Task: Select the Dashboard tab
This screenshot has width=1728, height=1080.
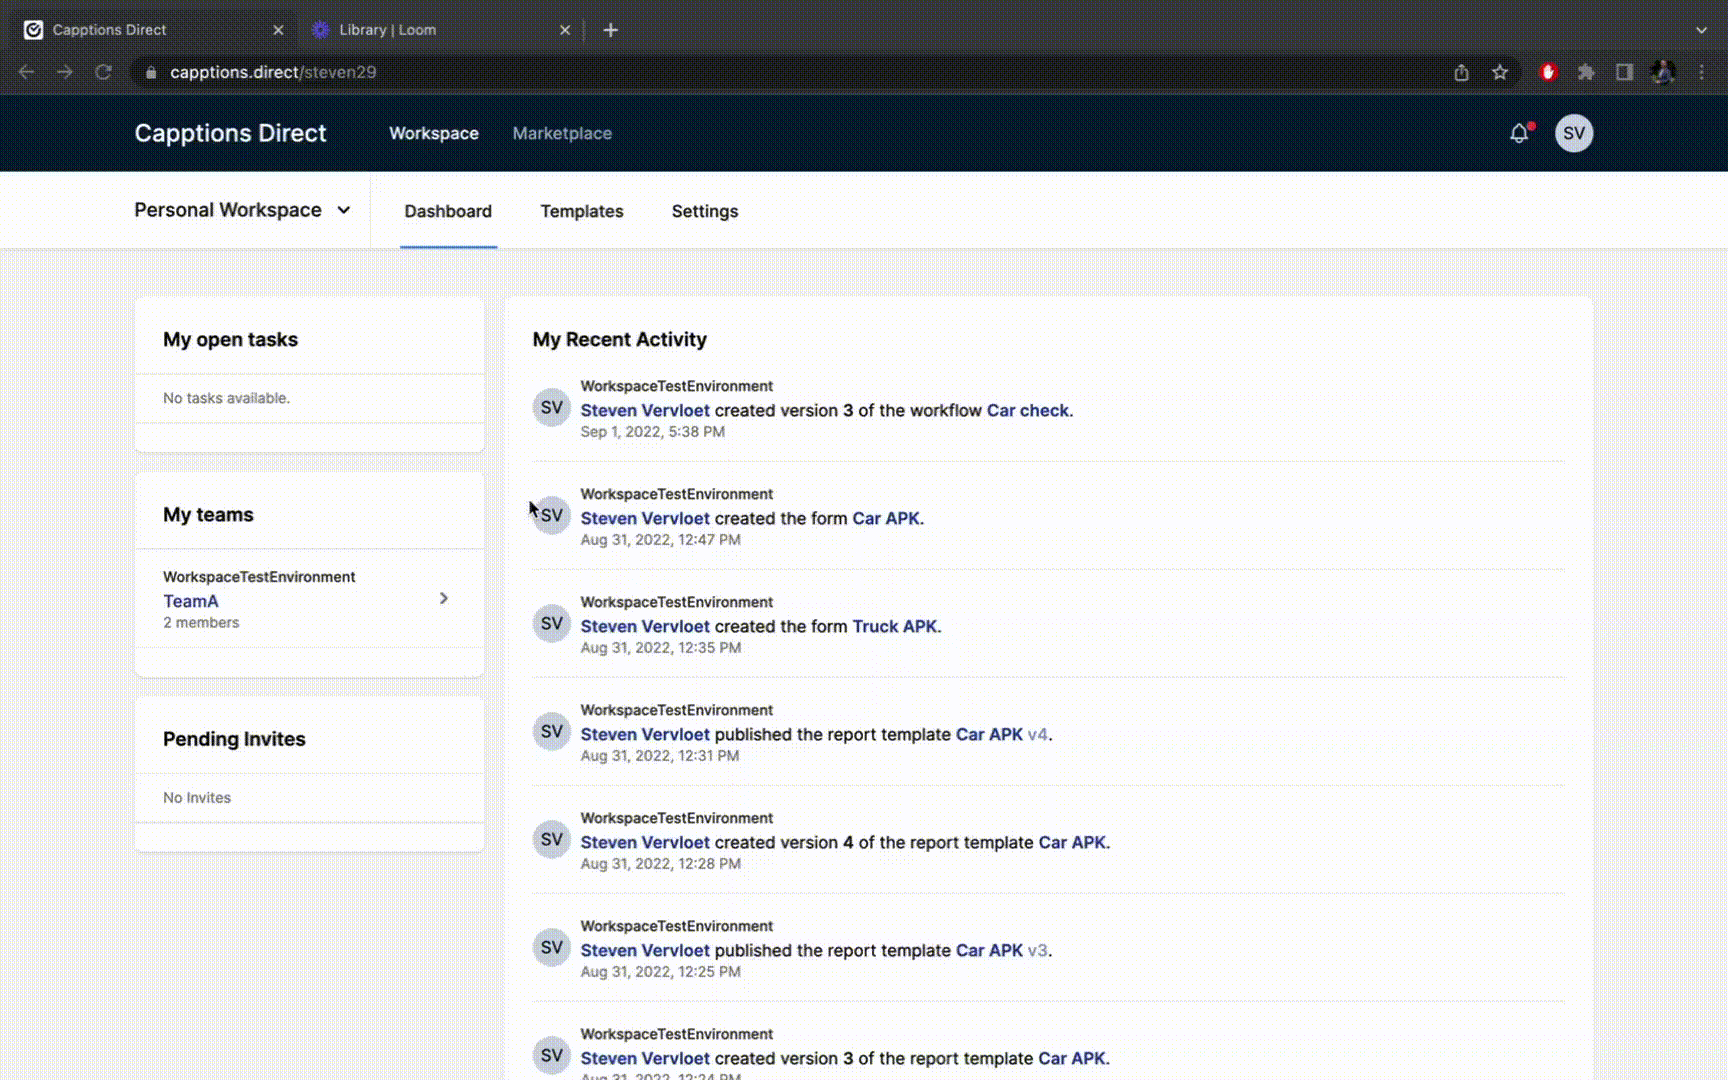Action: (448, 211)
